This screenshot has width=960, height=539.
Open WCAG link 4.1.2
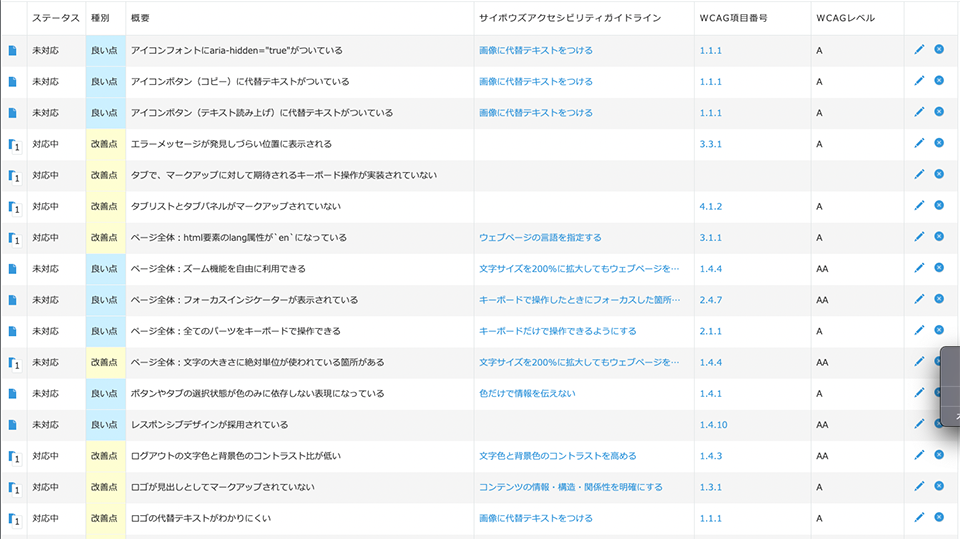click(711, 207)
